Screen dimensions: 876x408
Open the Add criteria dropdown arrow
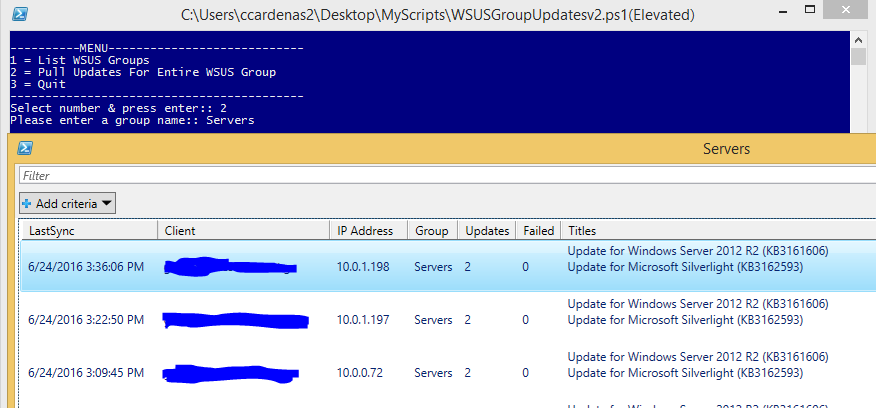pyautogui.click(x=106, y=204)
